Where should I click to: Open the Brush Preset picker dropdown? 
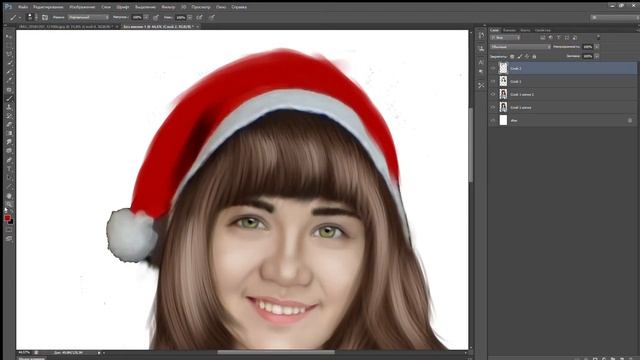36,18
